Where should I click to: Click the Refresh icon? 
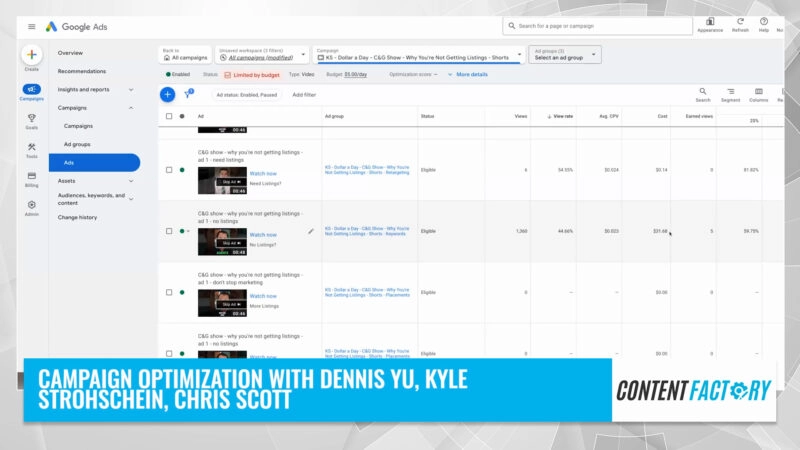click(740, 21)
